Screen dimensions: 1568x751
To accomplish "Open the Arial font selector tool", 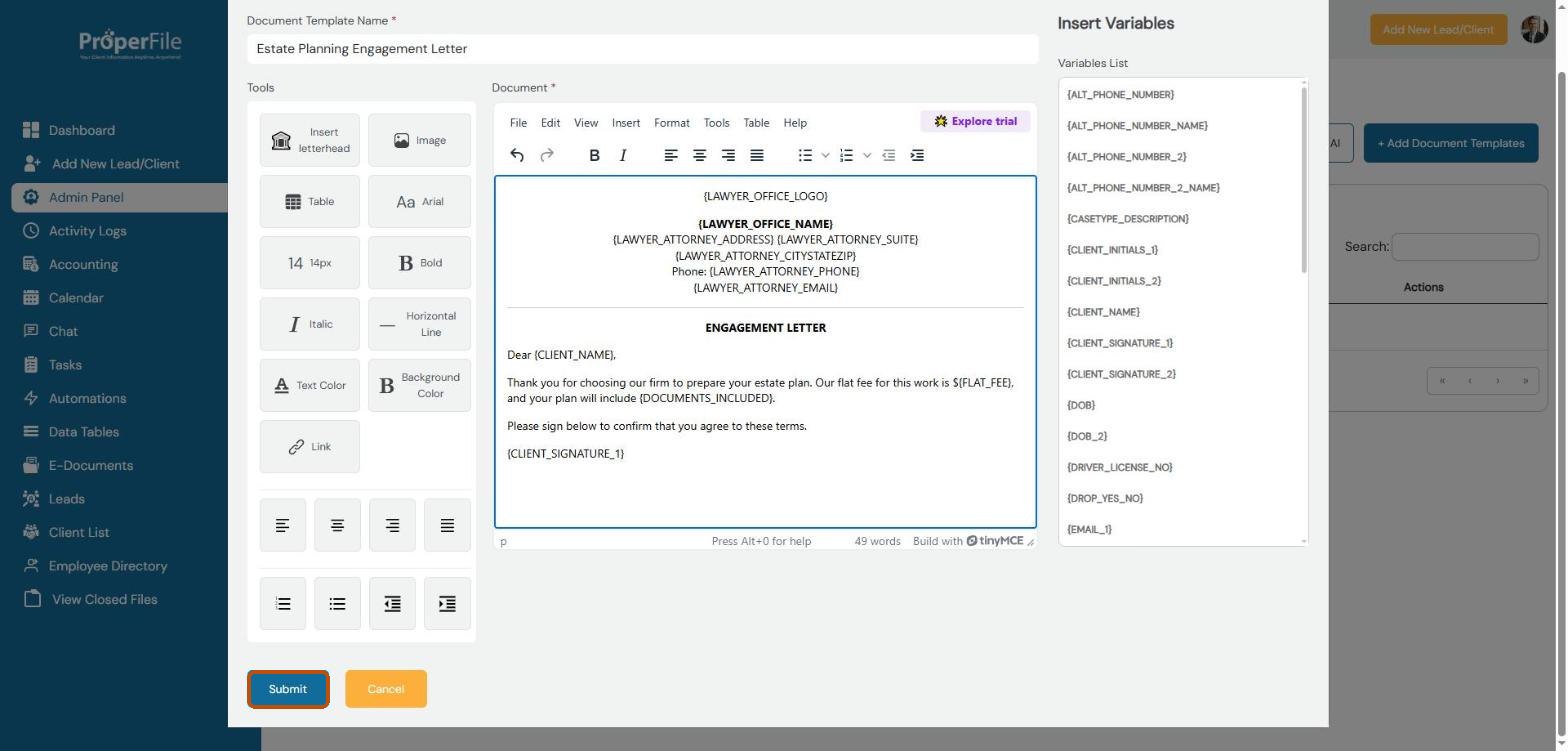I will [419, 201].
